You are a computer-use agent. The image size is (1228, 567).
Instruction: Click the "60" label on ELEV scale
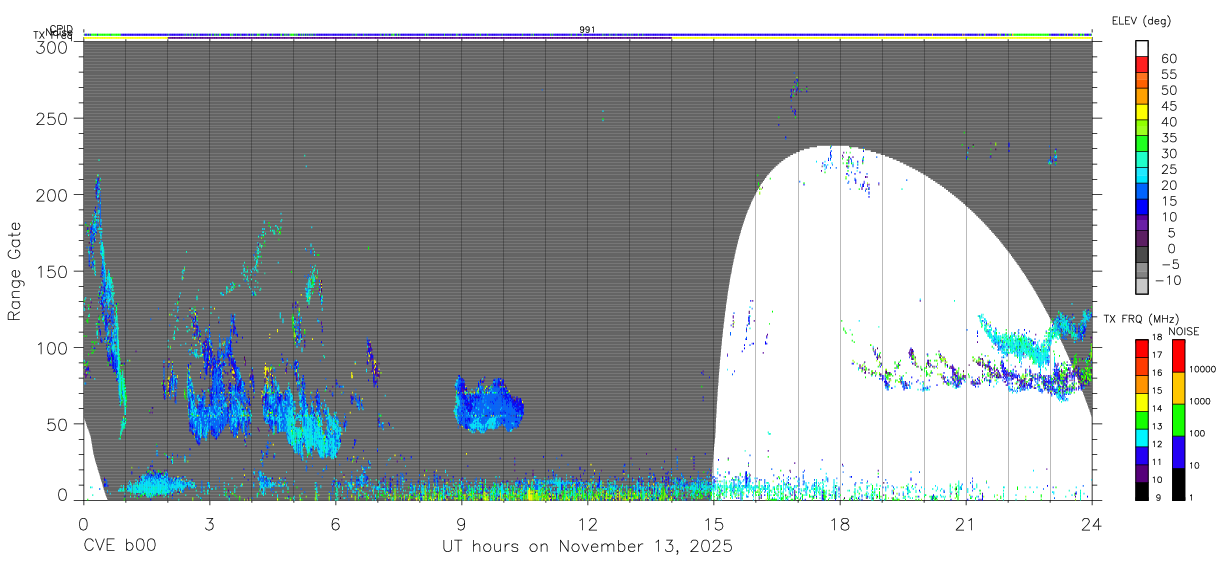1168,59
